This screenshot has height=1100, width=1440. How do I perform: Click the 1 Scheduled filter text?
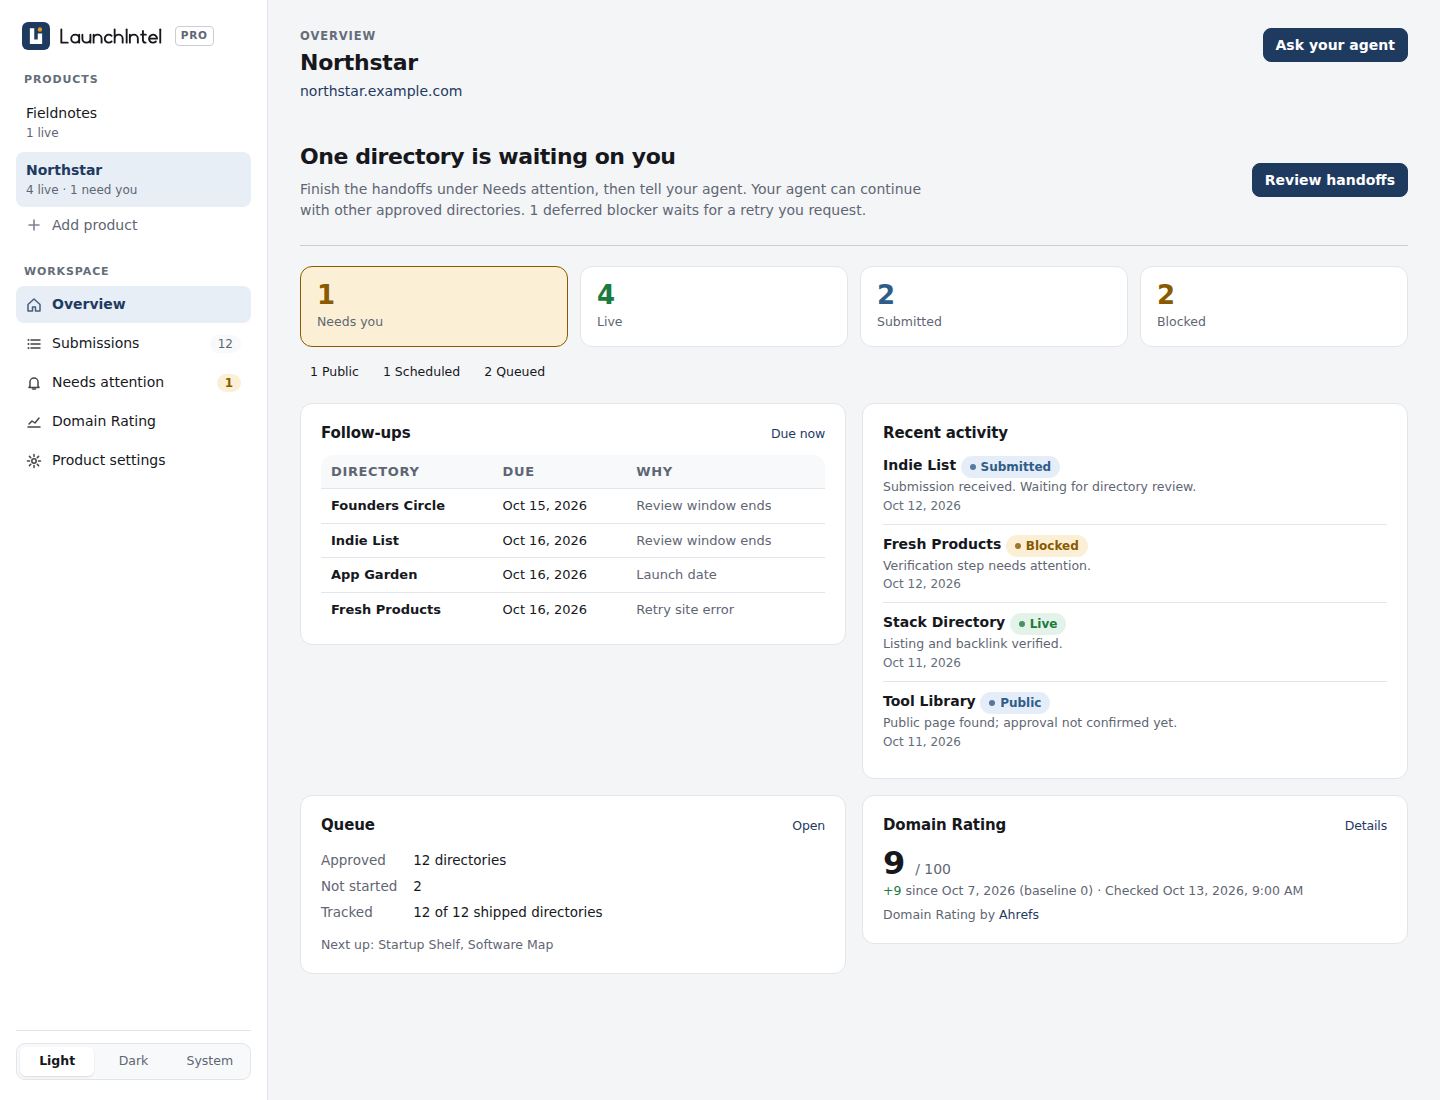(421, 372)
